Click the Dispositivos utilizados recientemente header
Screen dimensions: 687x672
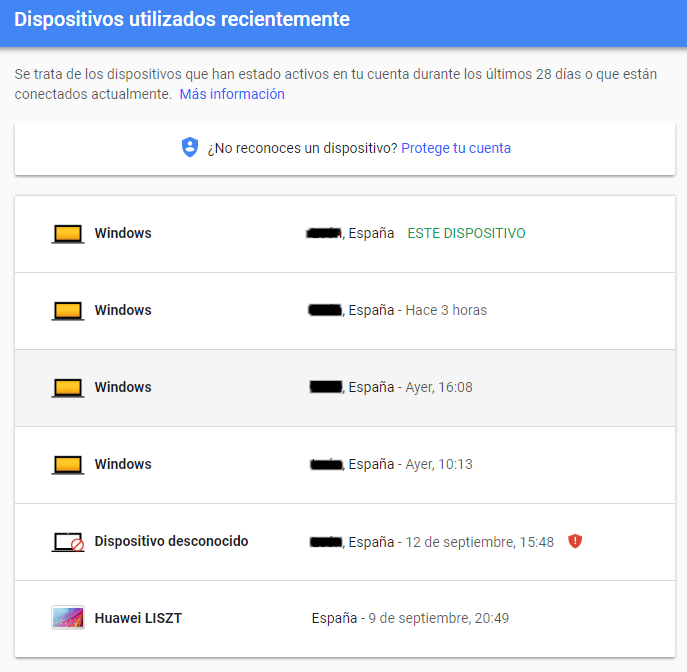(182, 19)
